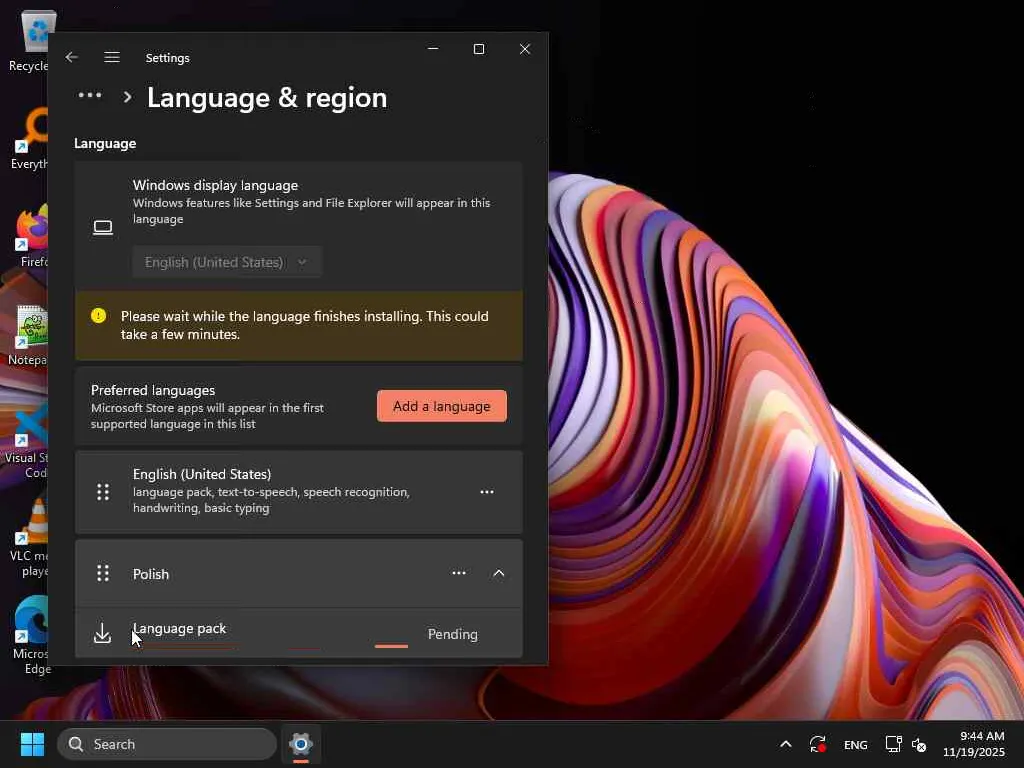Show hidden system tray icons
Screen dimensions: 1024x768
coord(786,744)
